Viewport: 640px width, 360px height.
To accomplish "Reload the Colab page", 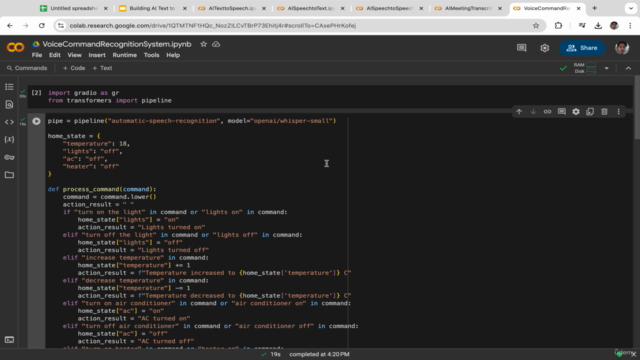I will pyautogui.click(x=42, y=25).
